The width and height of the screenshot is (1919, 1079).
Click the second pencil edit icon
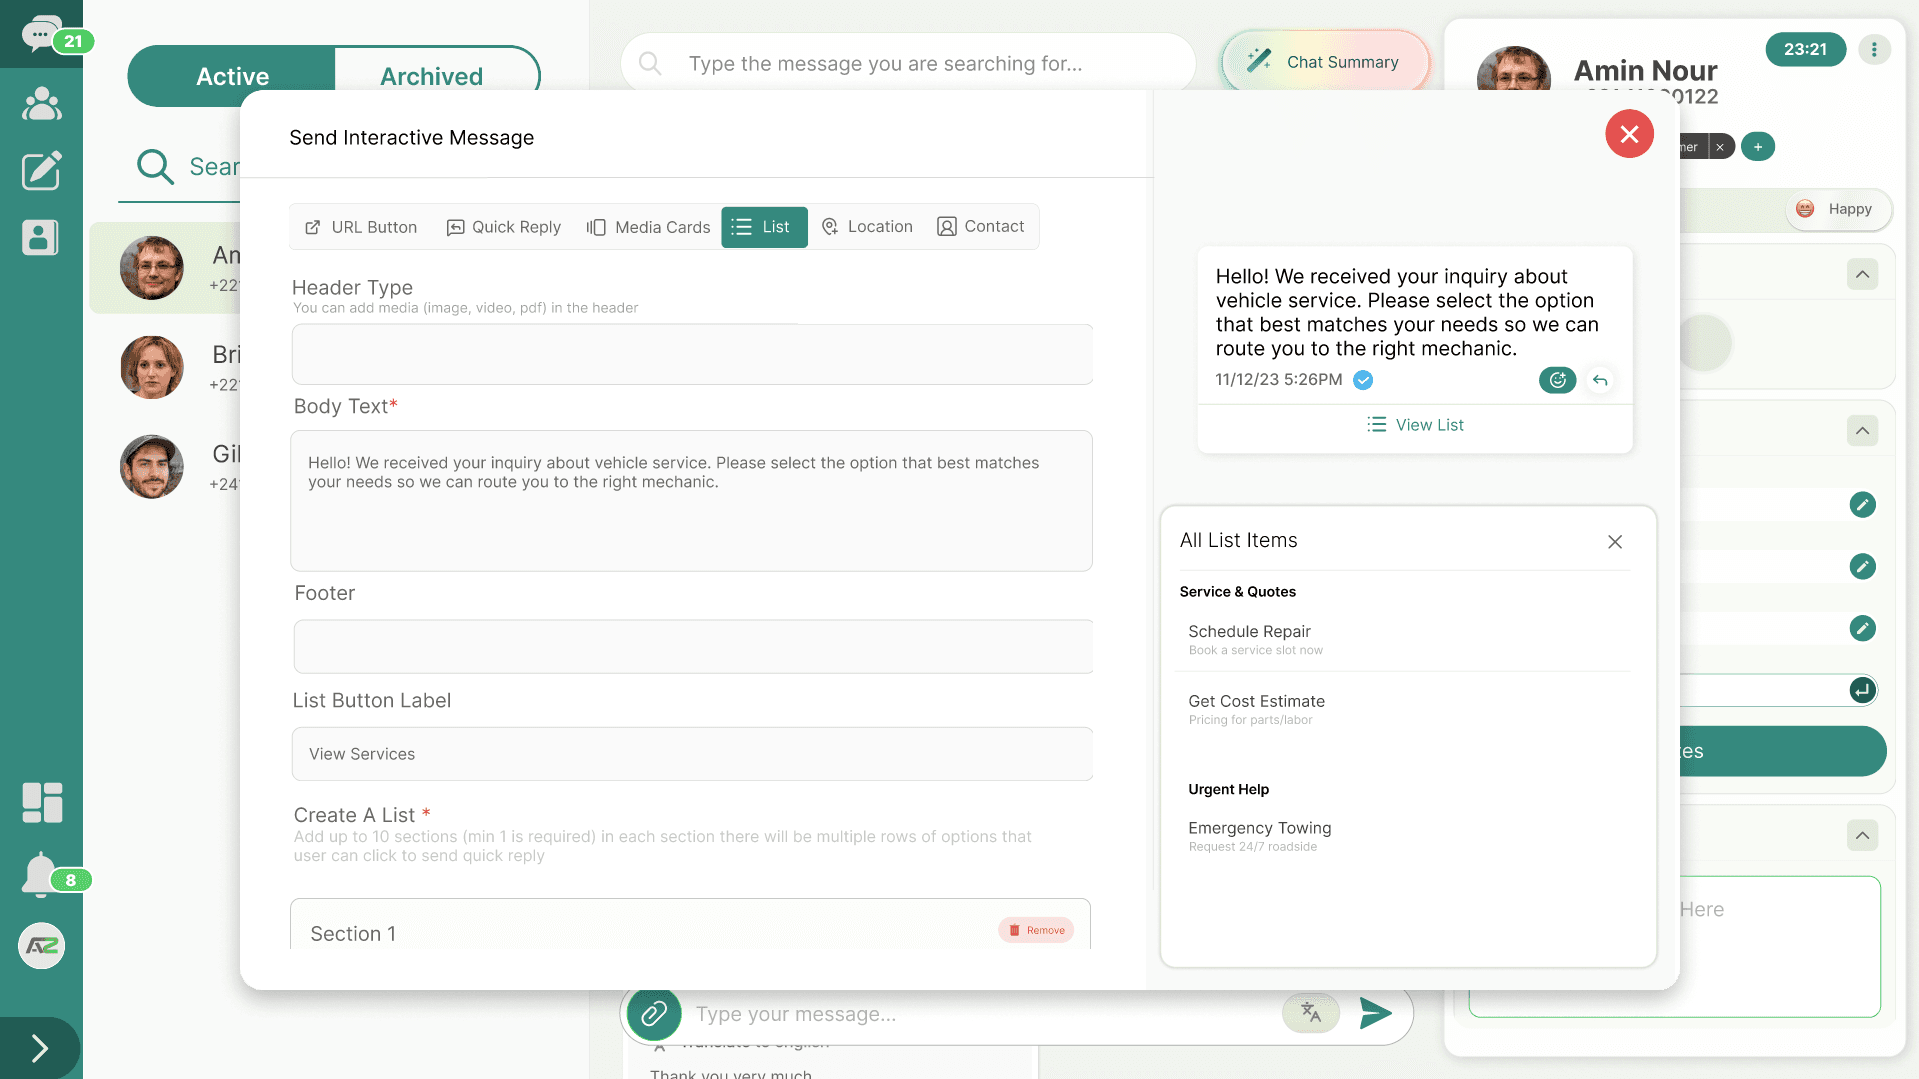click(x=1862, y=567)
